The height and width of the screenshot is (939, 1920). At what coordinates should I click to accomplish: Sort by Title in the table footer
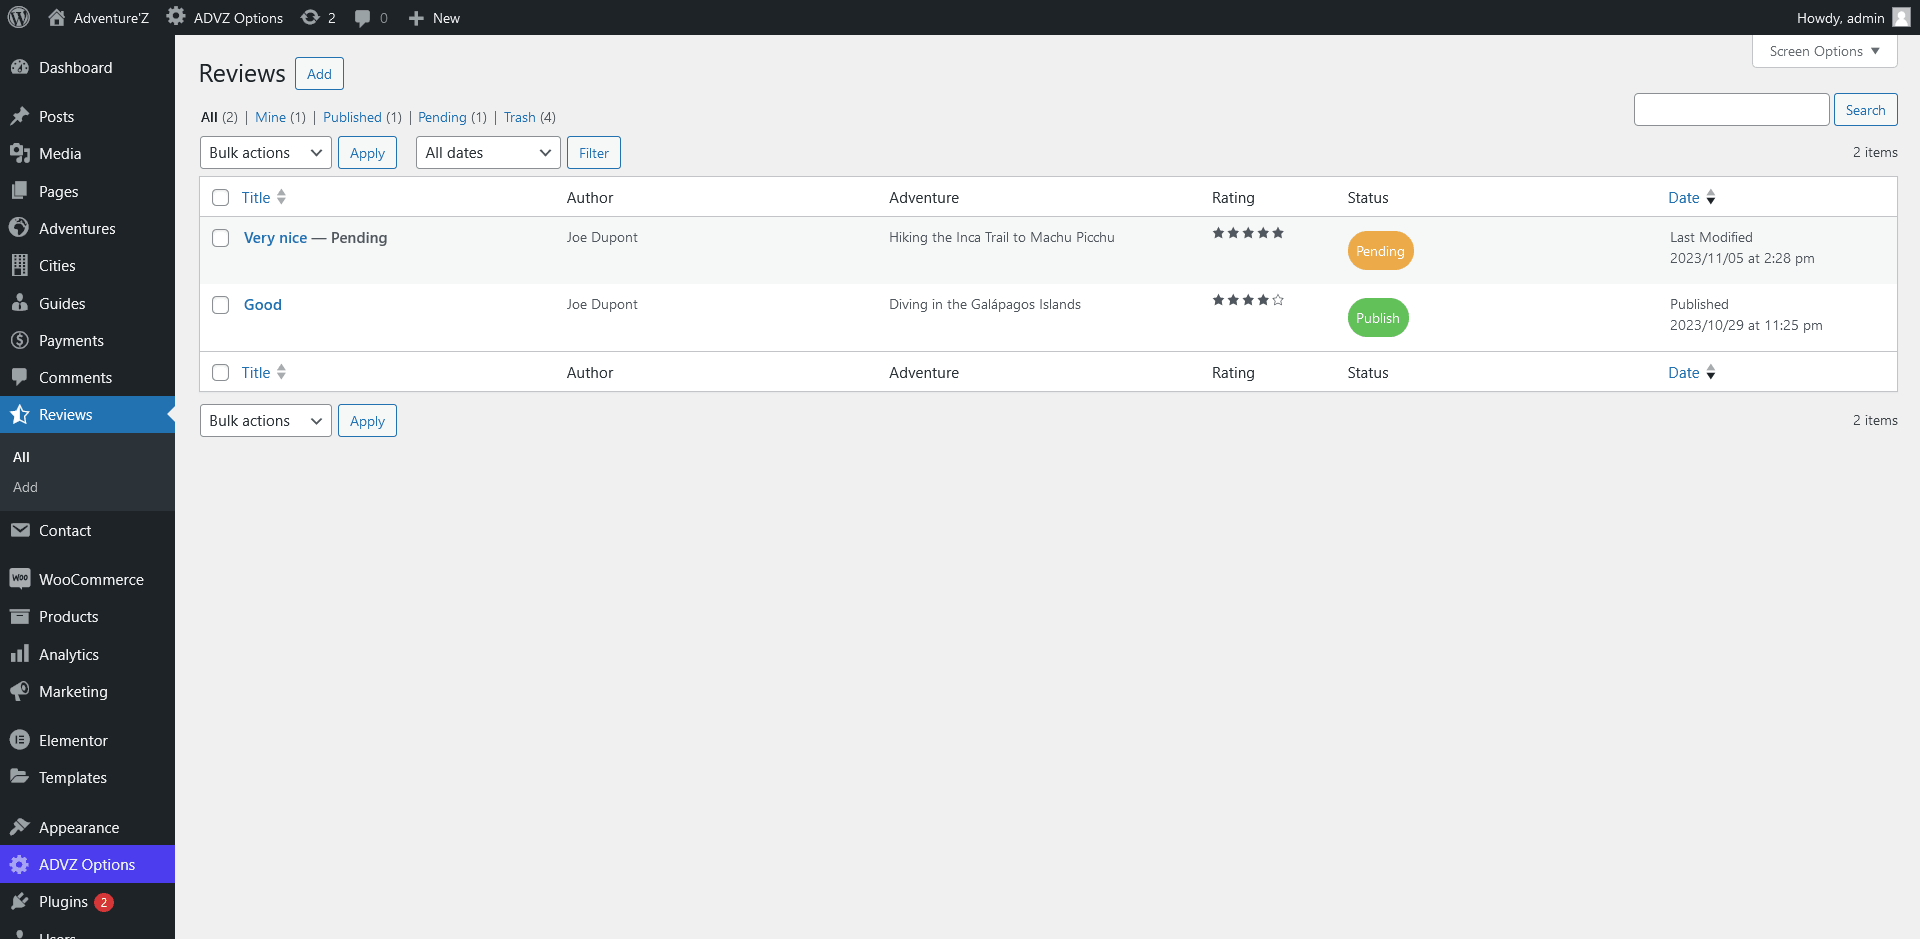[264, 372]
